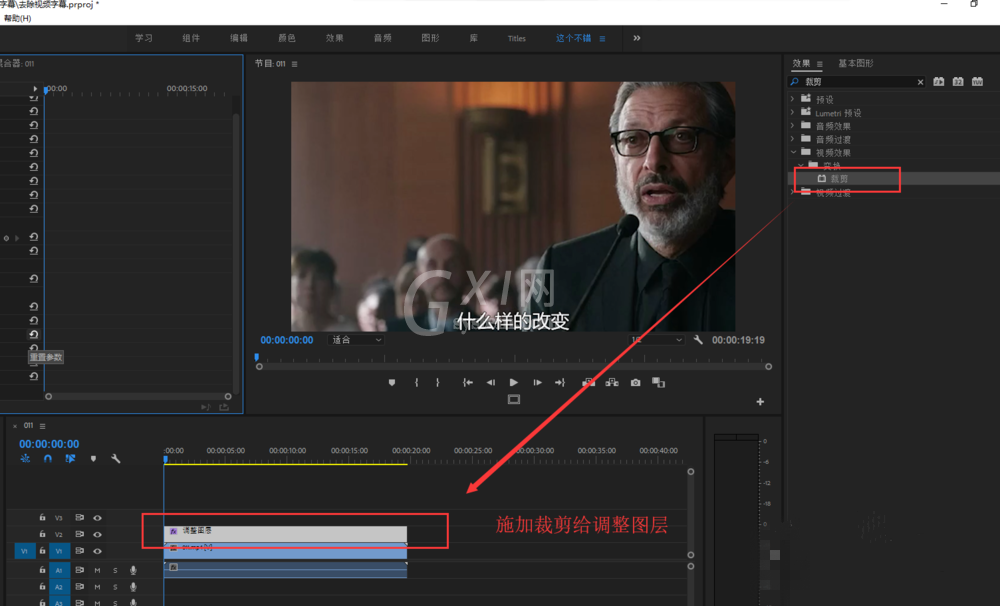
Task: Open Program monitor settings wrench
Action: pyautogui.click(x=698, y=340)
